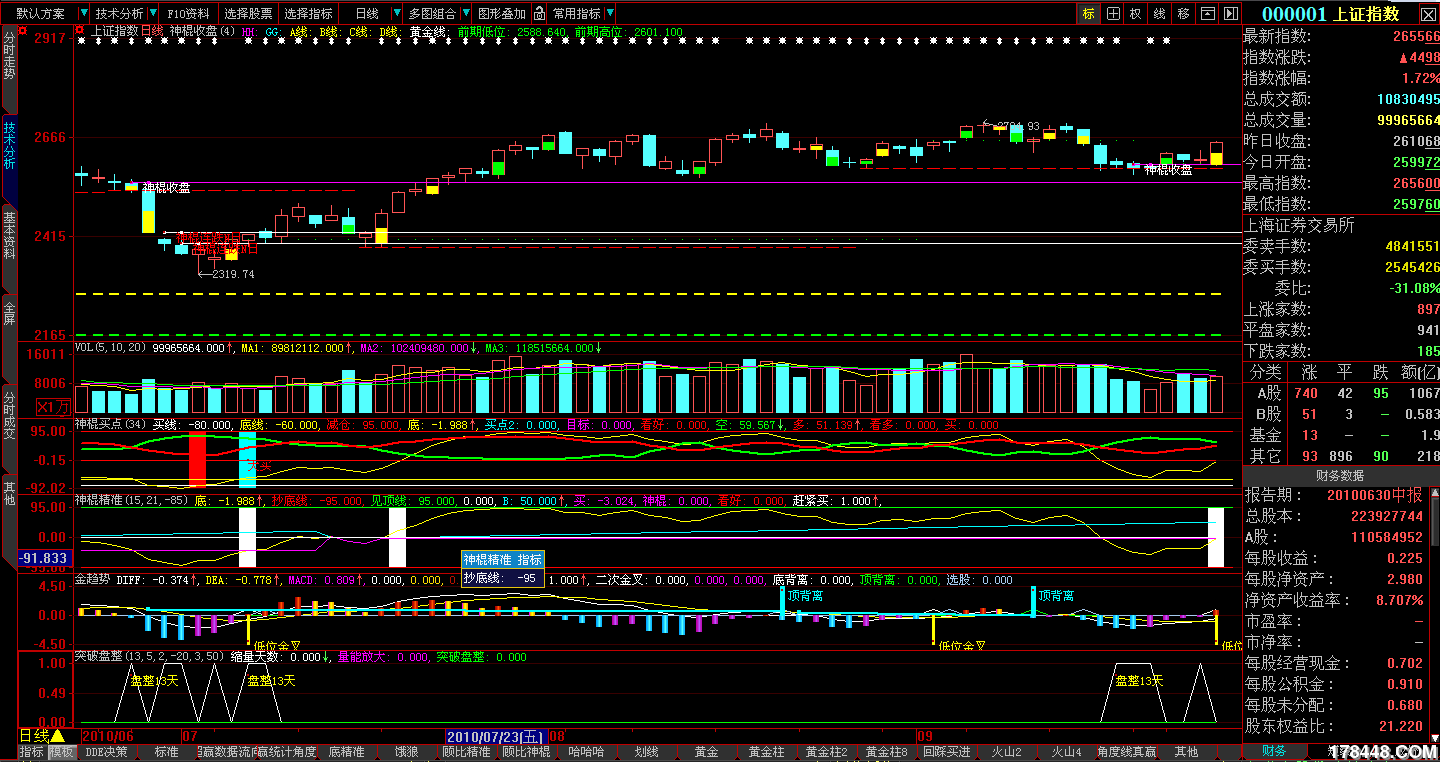
Task: Open the 技术分析 dropdown arrow
Action: coord(151,14)
